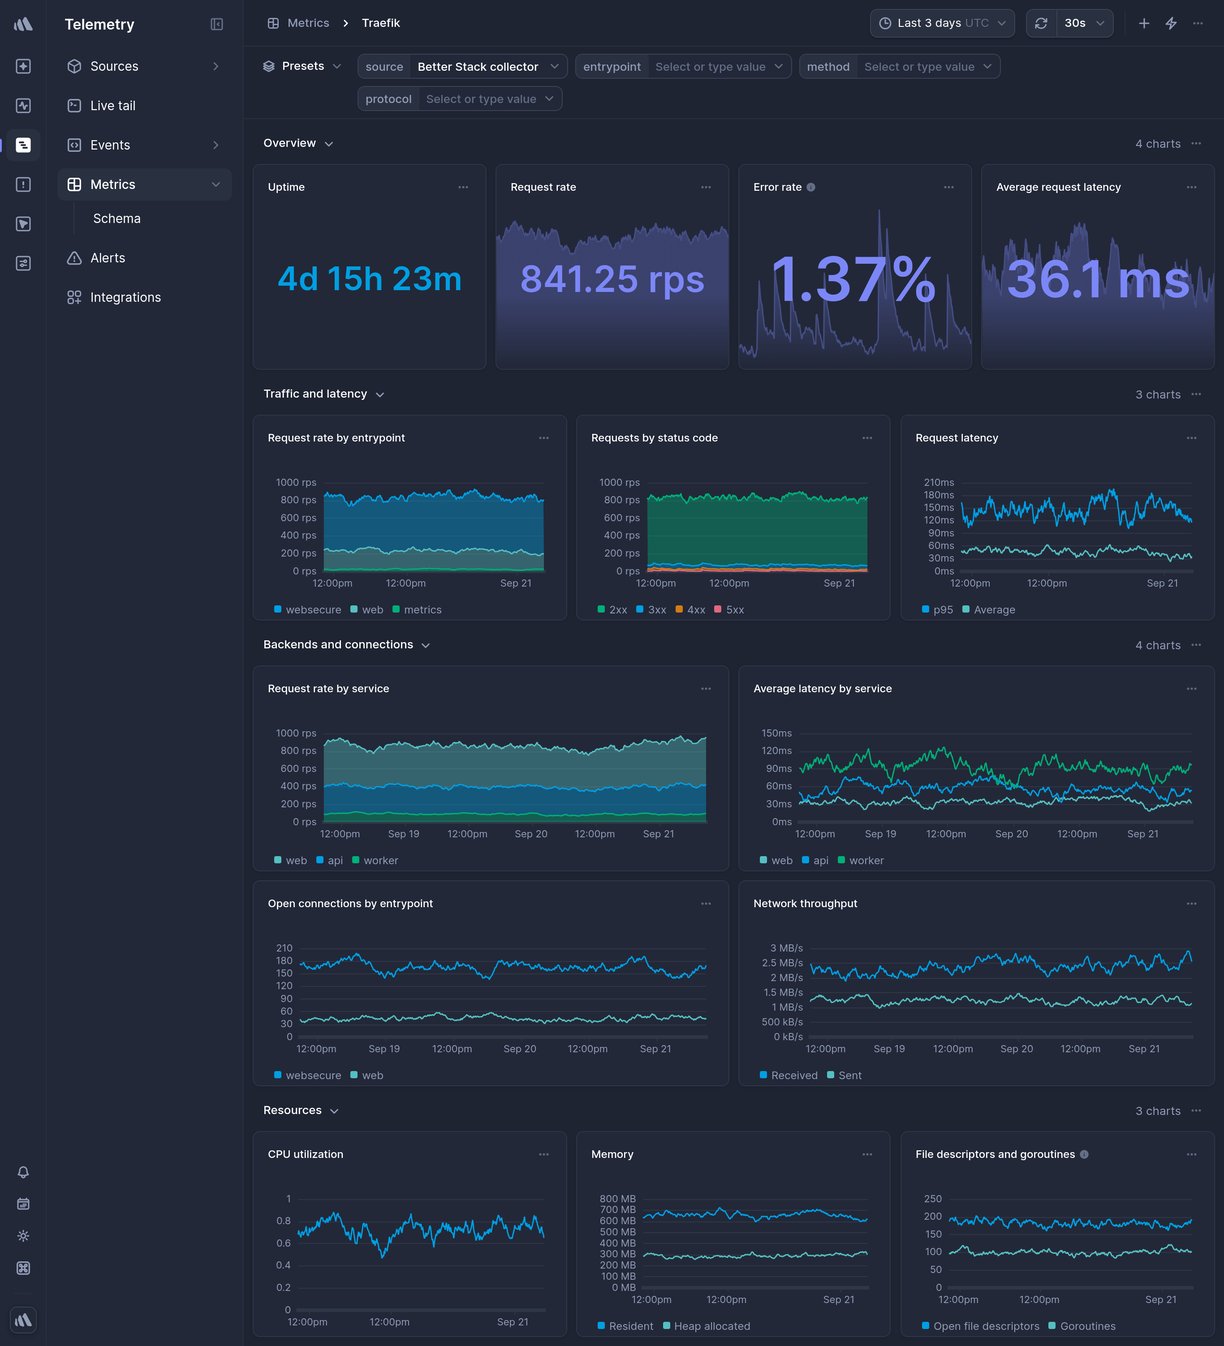The image size is (1224, 1346).
Task: Click the 4d 15h 23m uptime value
Action: 370,279
